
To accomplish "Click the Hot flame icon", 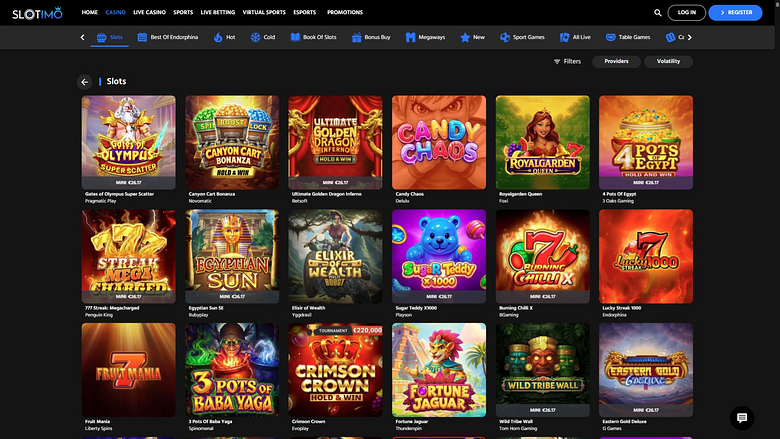I will tap(218, 37).
